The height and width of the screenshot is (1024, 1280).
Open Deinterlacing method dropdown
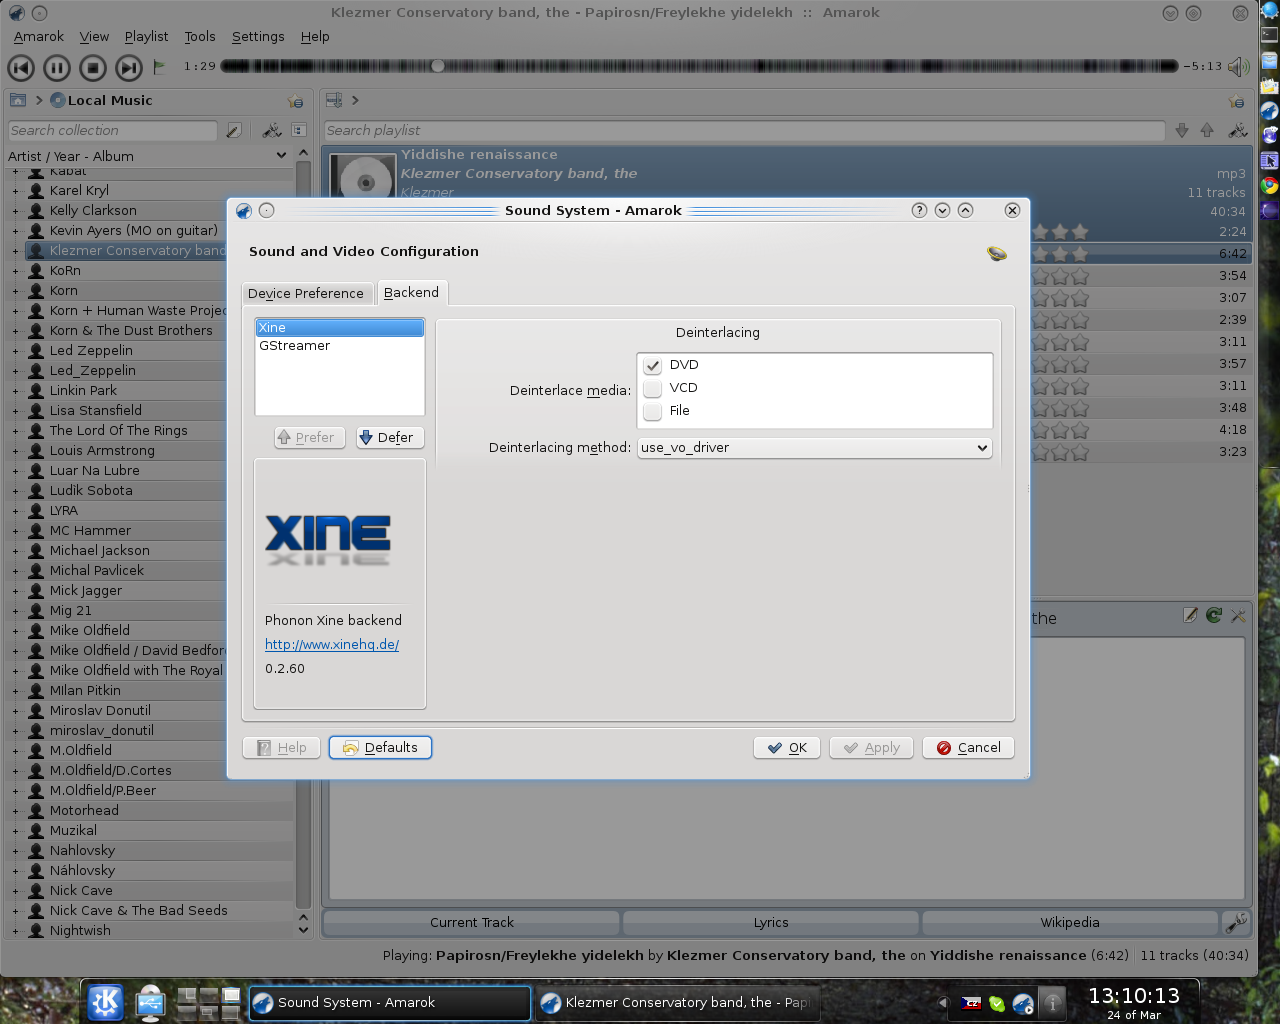click(814, 448)
